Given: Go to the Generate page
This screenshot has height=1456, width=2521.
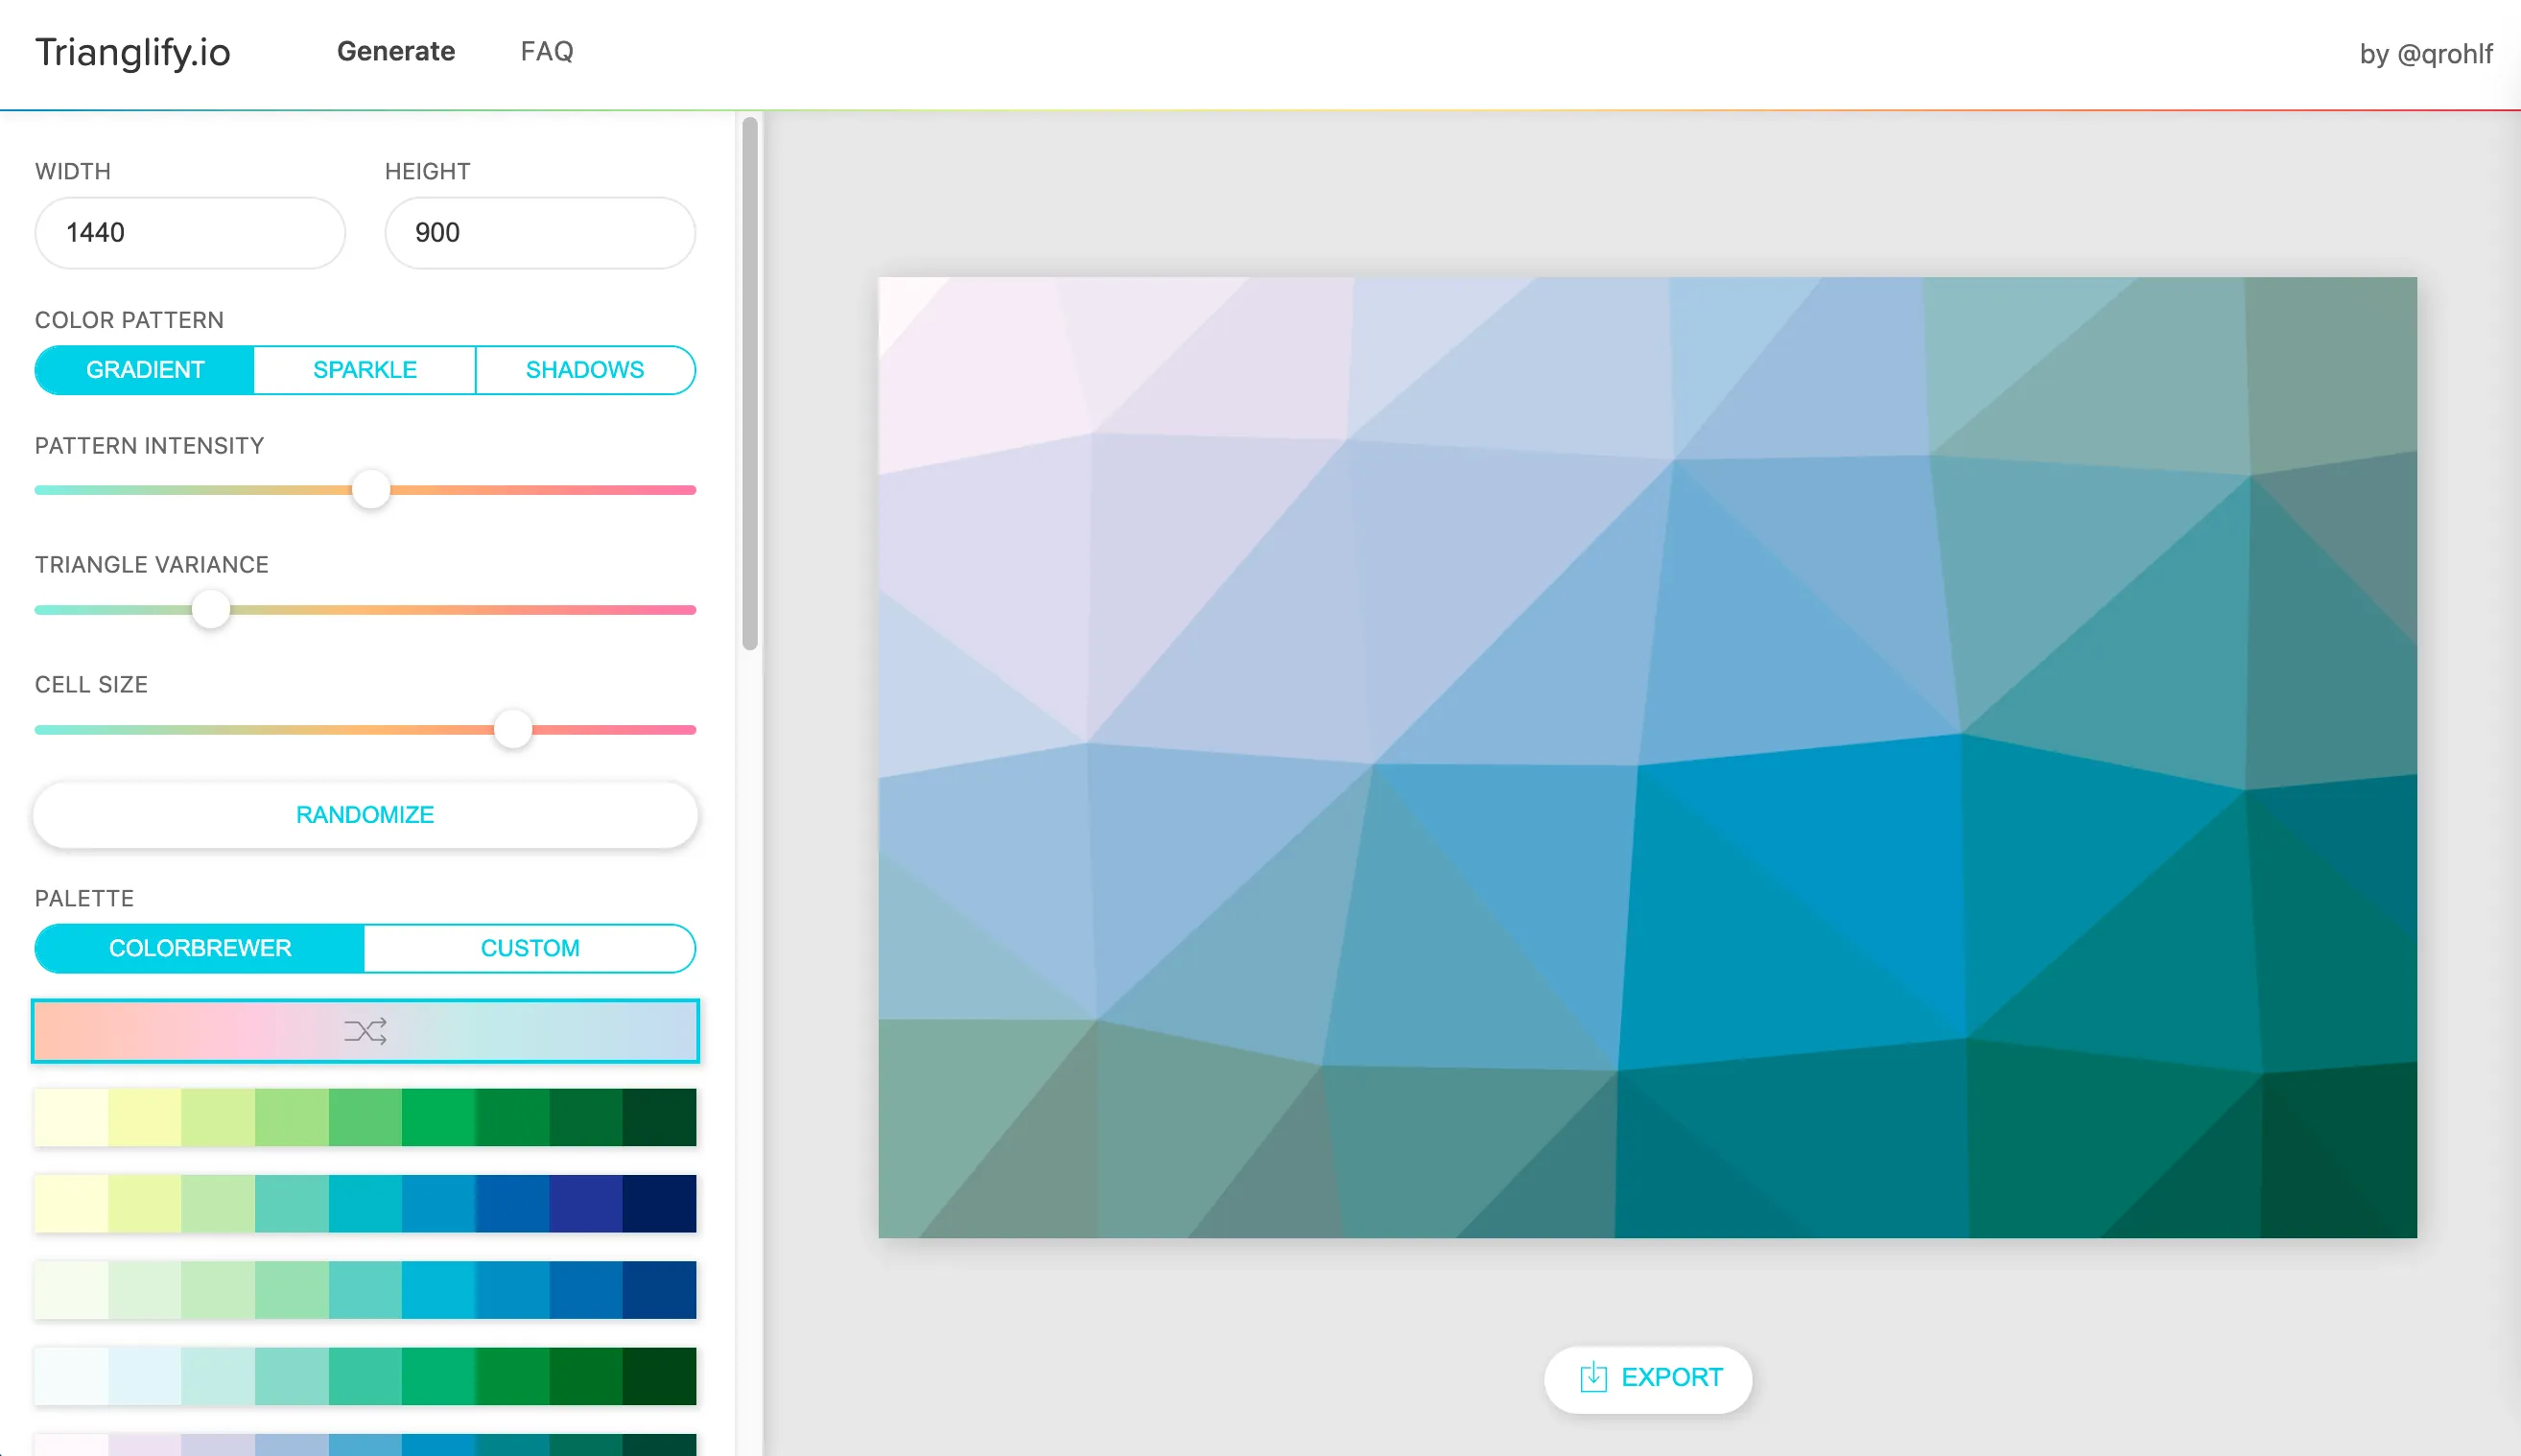Looking at the screenshot, I should click(x=395, y=51).
